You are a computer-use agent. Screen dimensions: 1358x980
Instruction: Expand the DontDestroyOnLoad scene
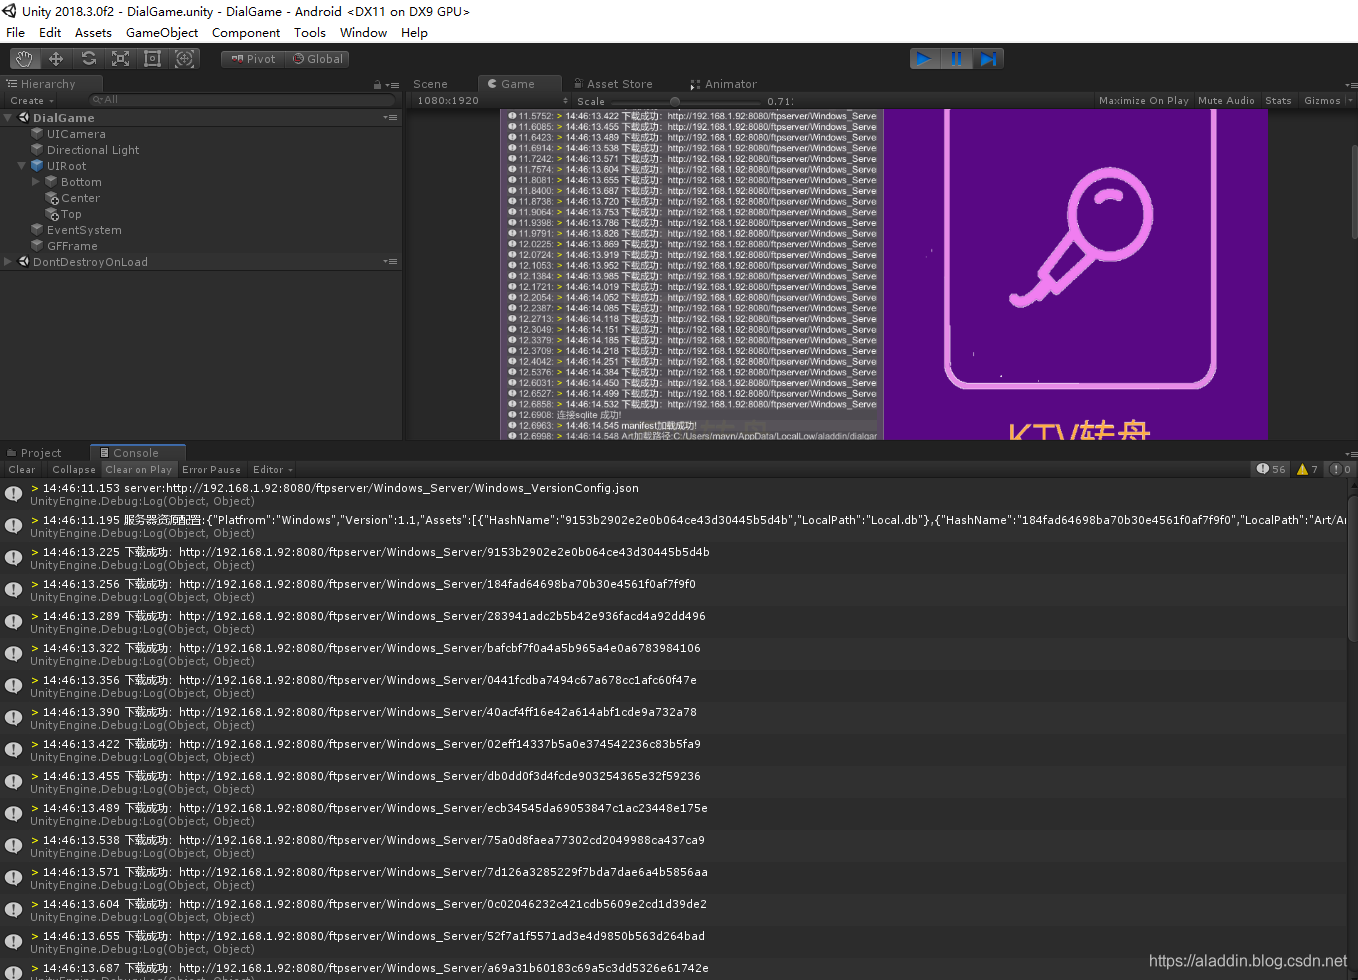pos(8,262)
